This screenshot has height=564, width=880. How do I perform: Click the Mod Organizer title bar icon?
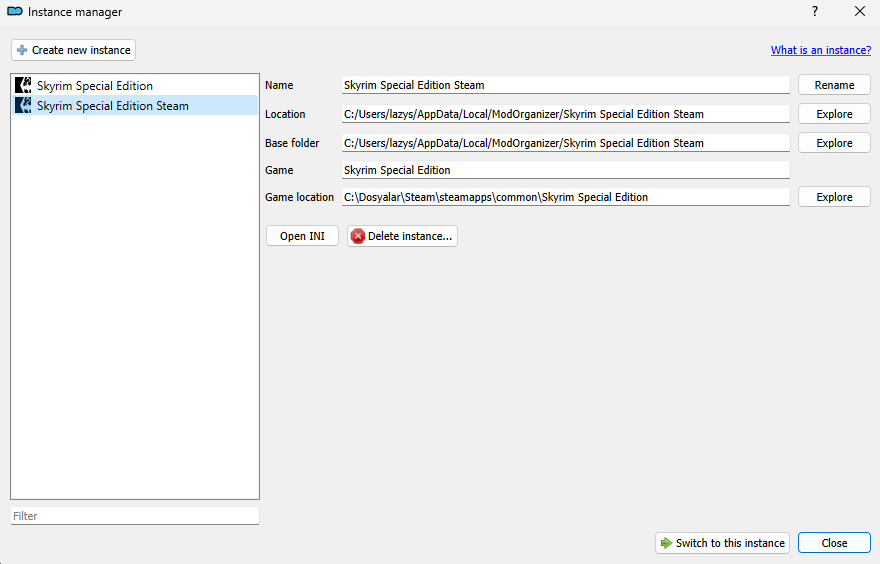pyautogui.click(x=15, y=11)
